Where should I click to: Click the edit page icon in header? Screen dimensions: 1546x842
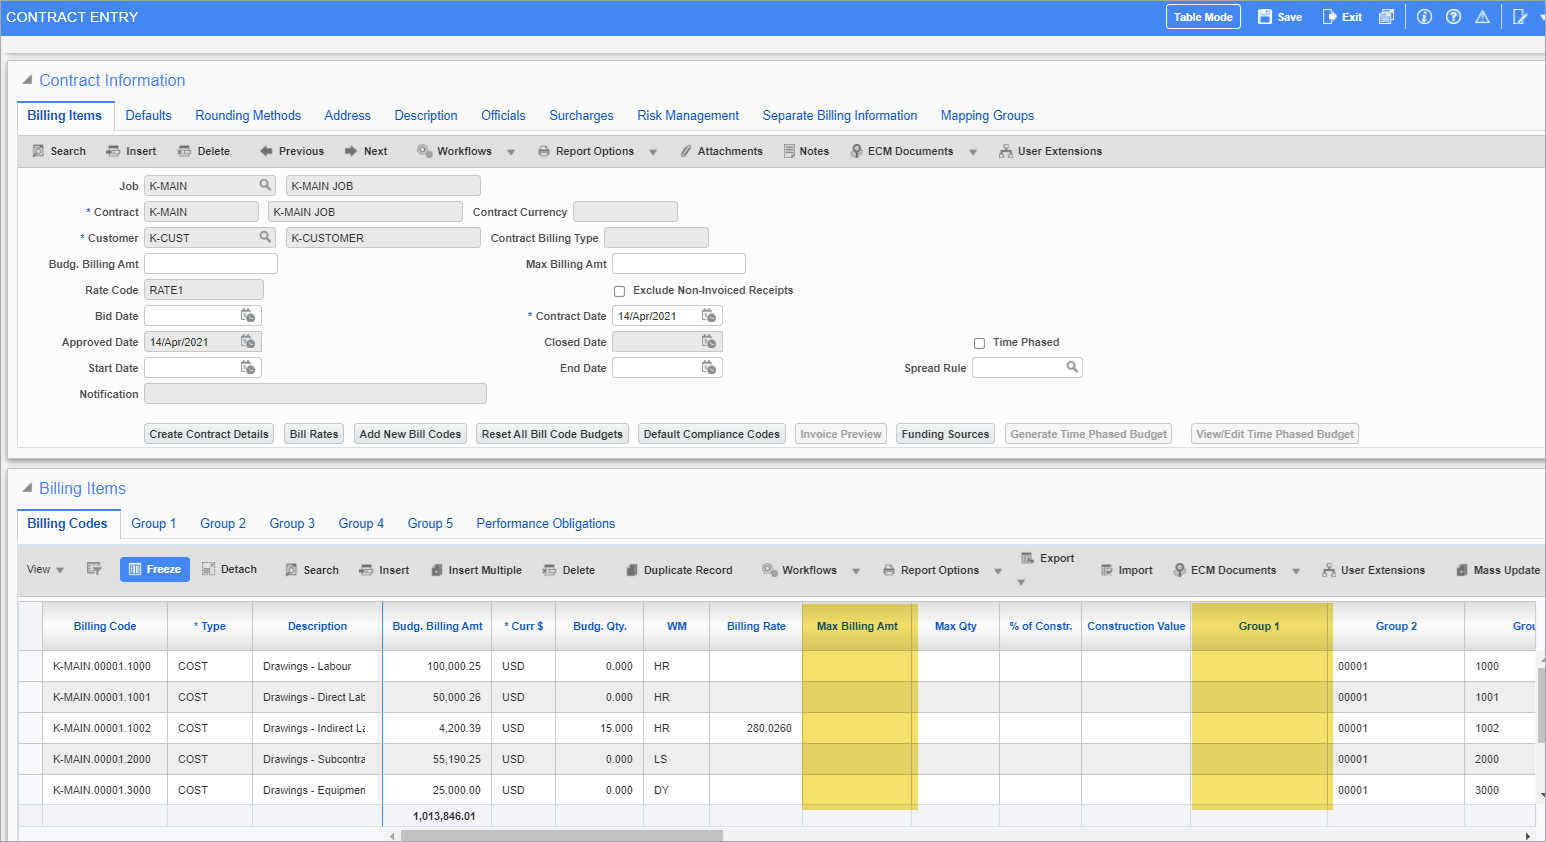point(1520,17)
